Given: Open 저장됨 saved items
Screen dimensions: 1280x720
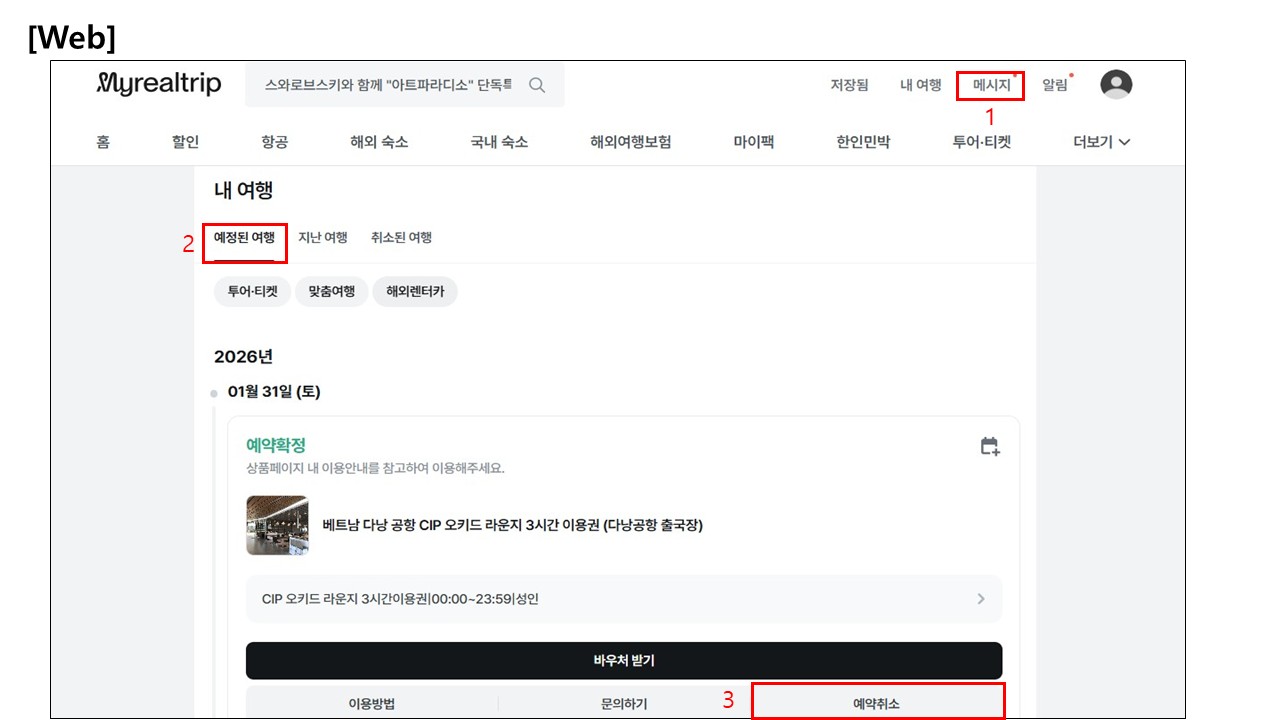Looking at the screenshot, I should click(849, 85).
